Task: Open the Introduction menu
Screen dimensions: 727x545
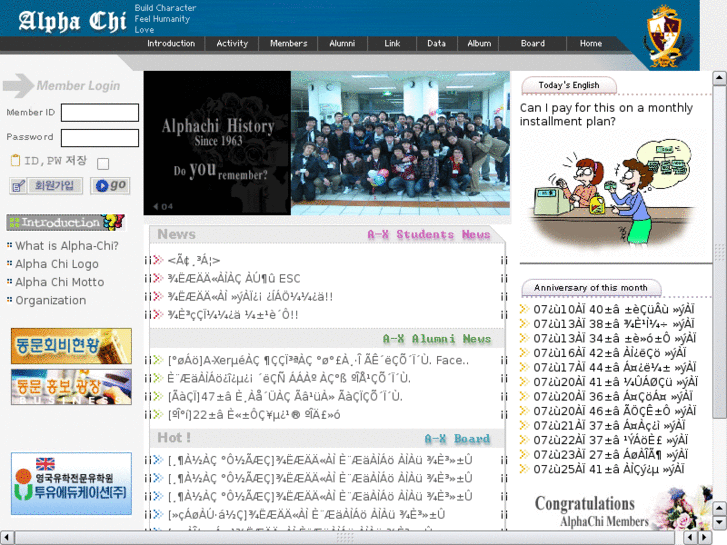Action: [171, 44]
